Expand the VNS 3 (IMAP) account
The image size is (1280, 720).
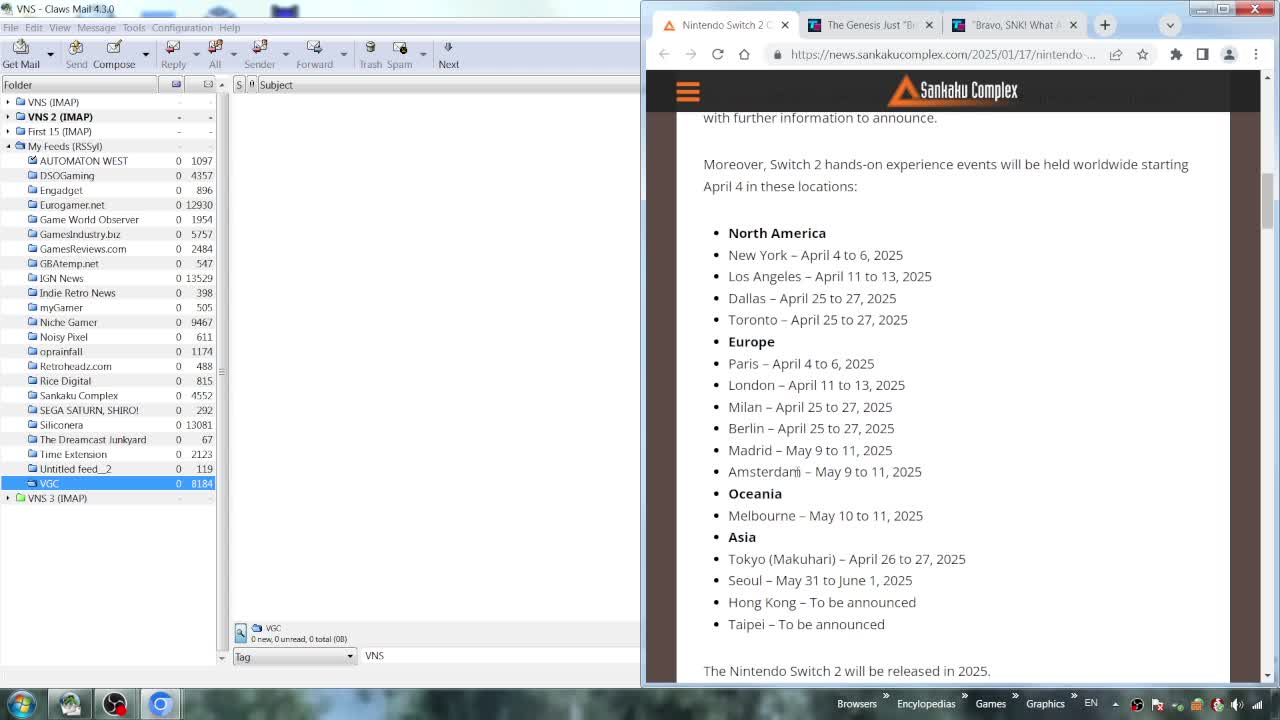(8, 498)
